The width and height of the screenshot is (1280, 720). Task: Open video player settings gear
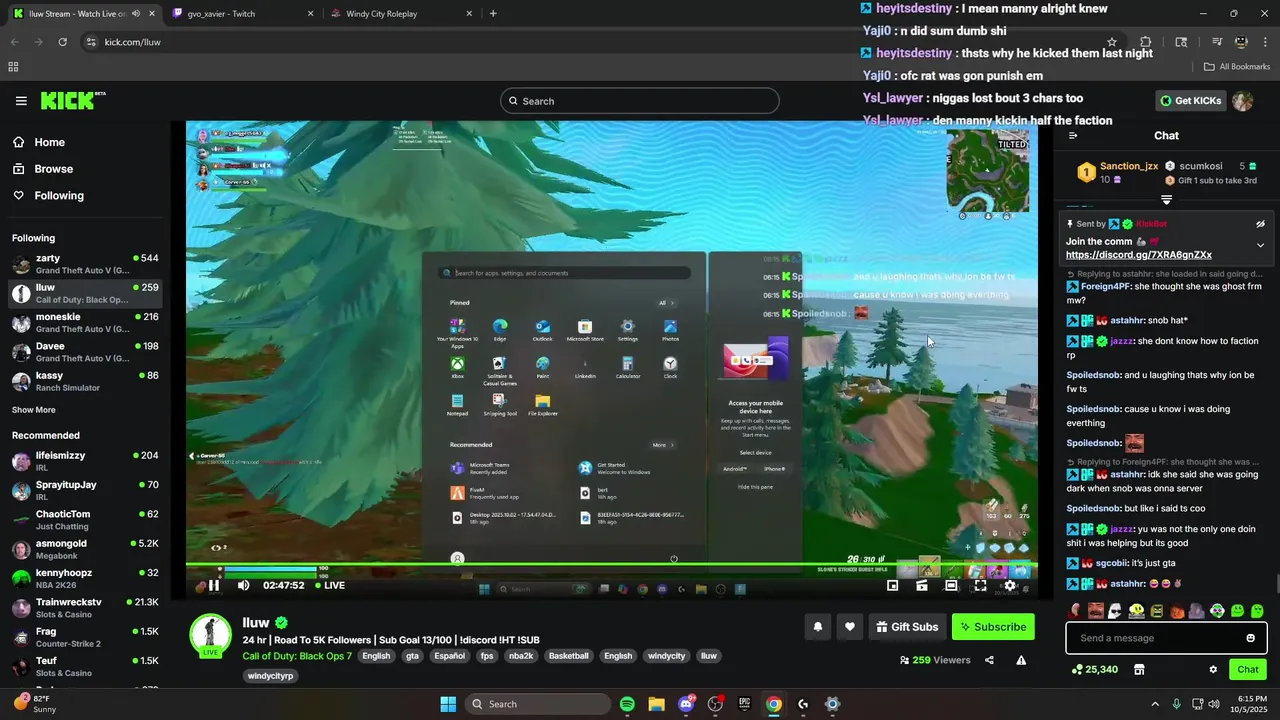(x=1010, y=586)
